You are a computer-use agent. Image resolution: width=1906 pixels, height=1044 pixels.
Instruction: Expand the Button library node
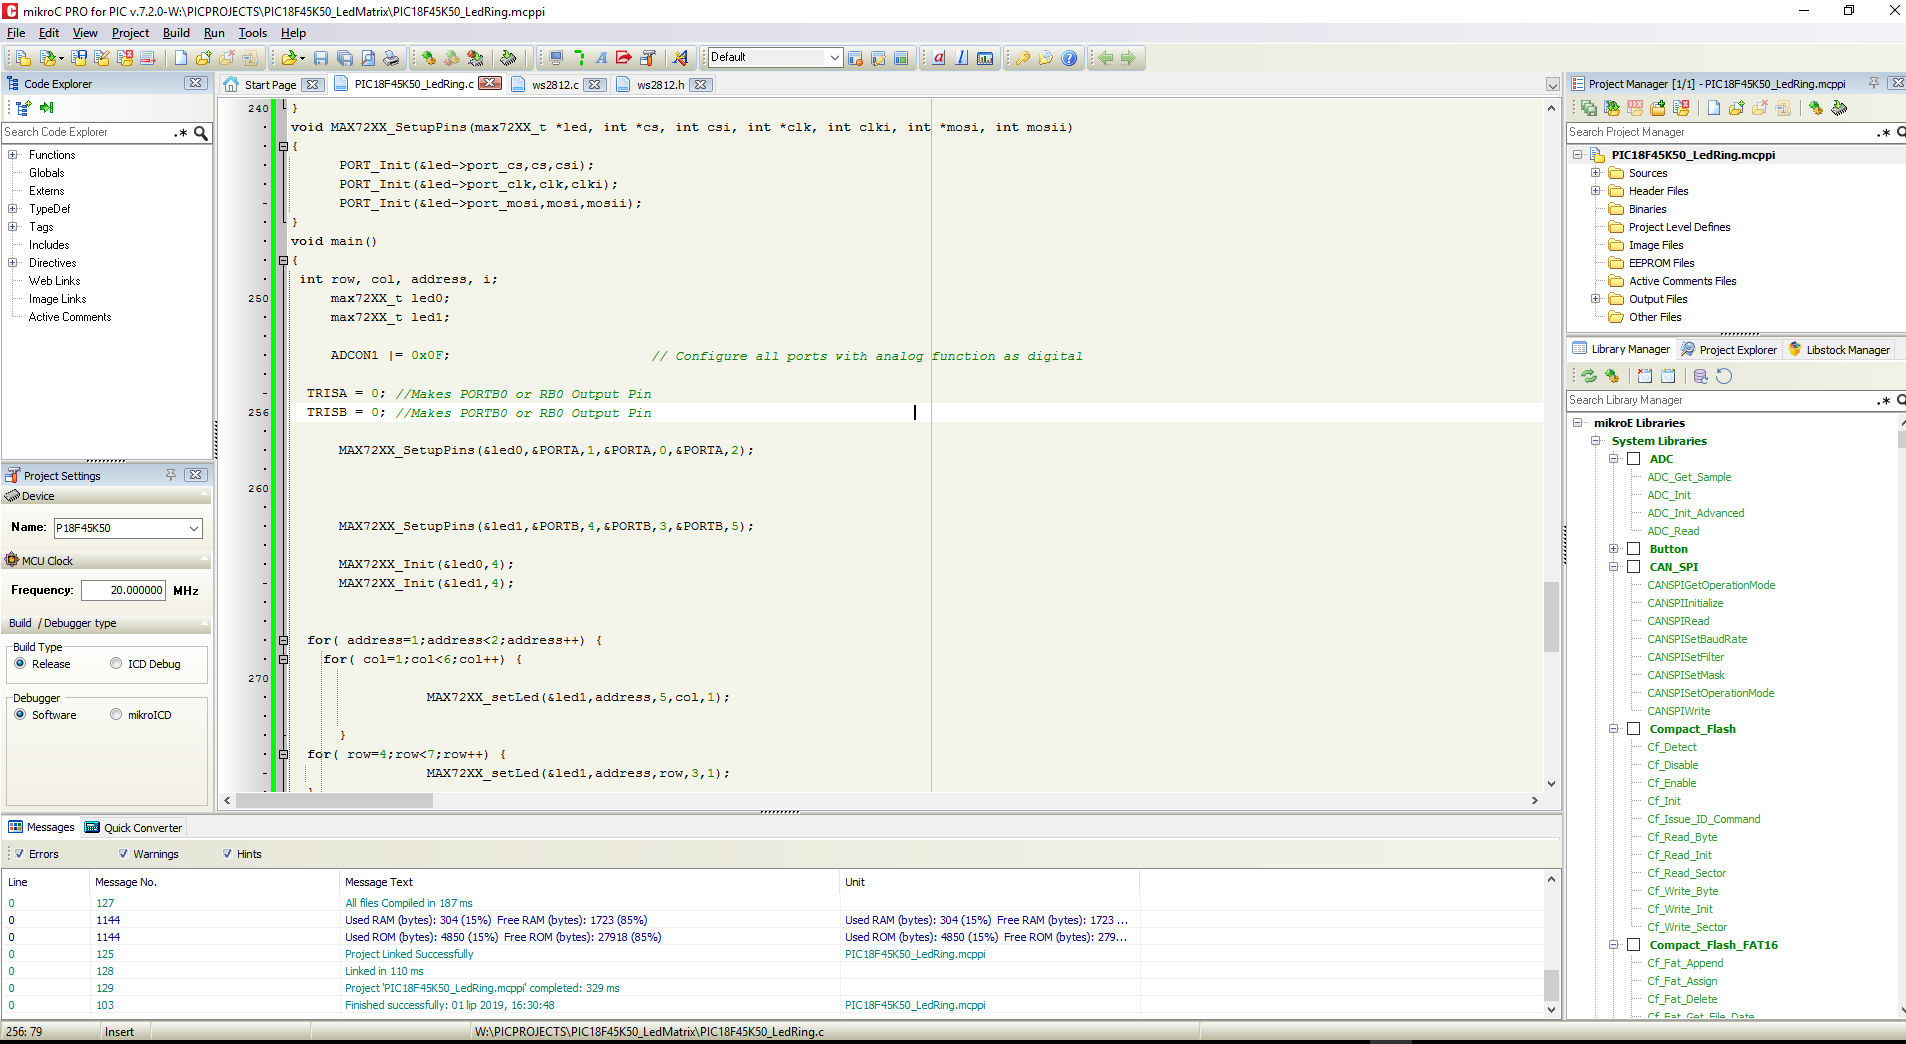coord(1613,549)
